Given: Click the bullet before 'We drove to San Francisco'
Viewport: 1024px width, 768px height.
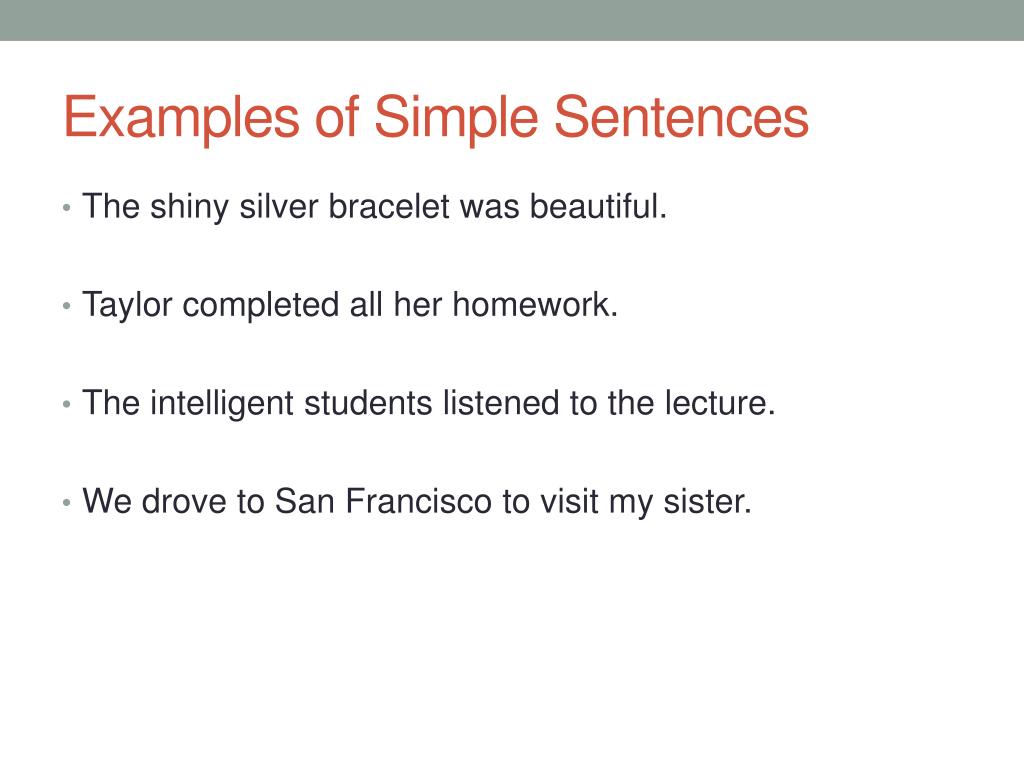Looking at the screenshot, I should (x=67, y=503).
